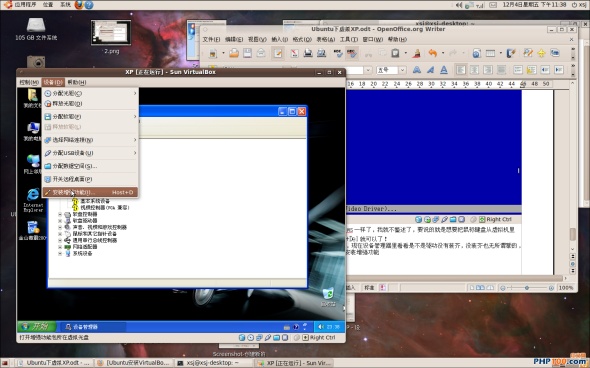Open VirtualBox 帮助(H) menu
590x368 pixels.
click(77, 82)
